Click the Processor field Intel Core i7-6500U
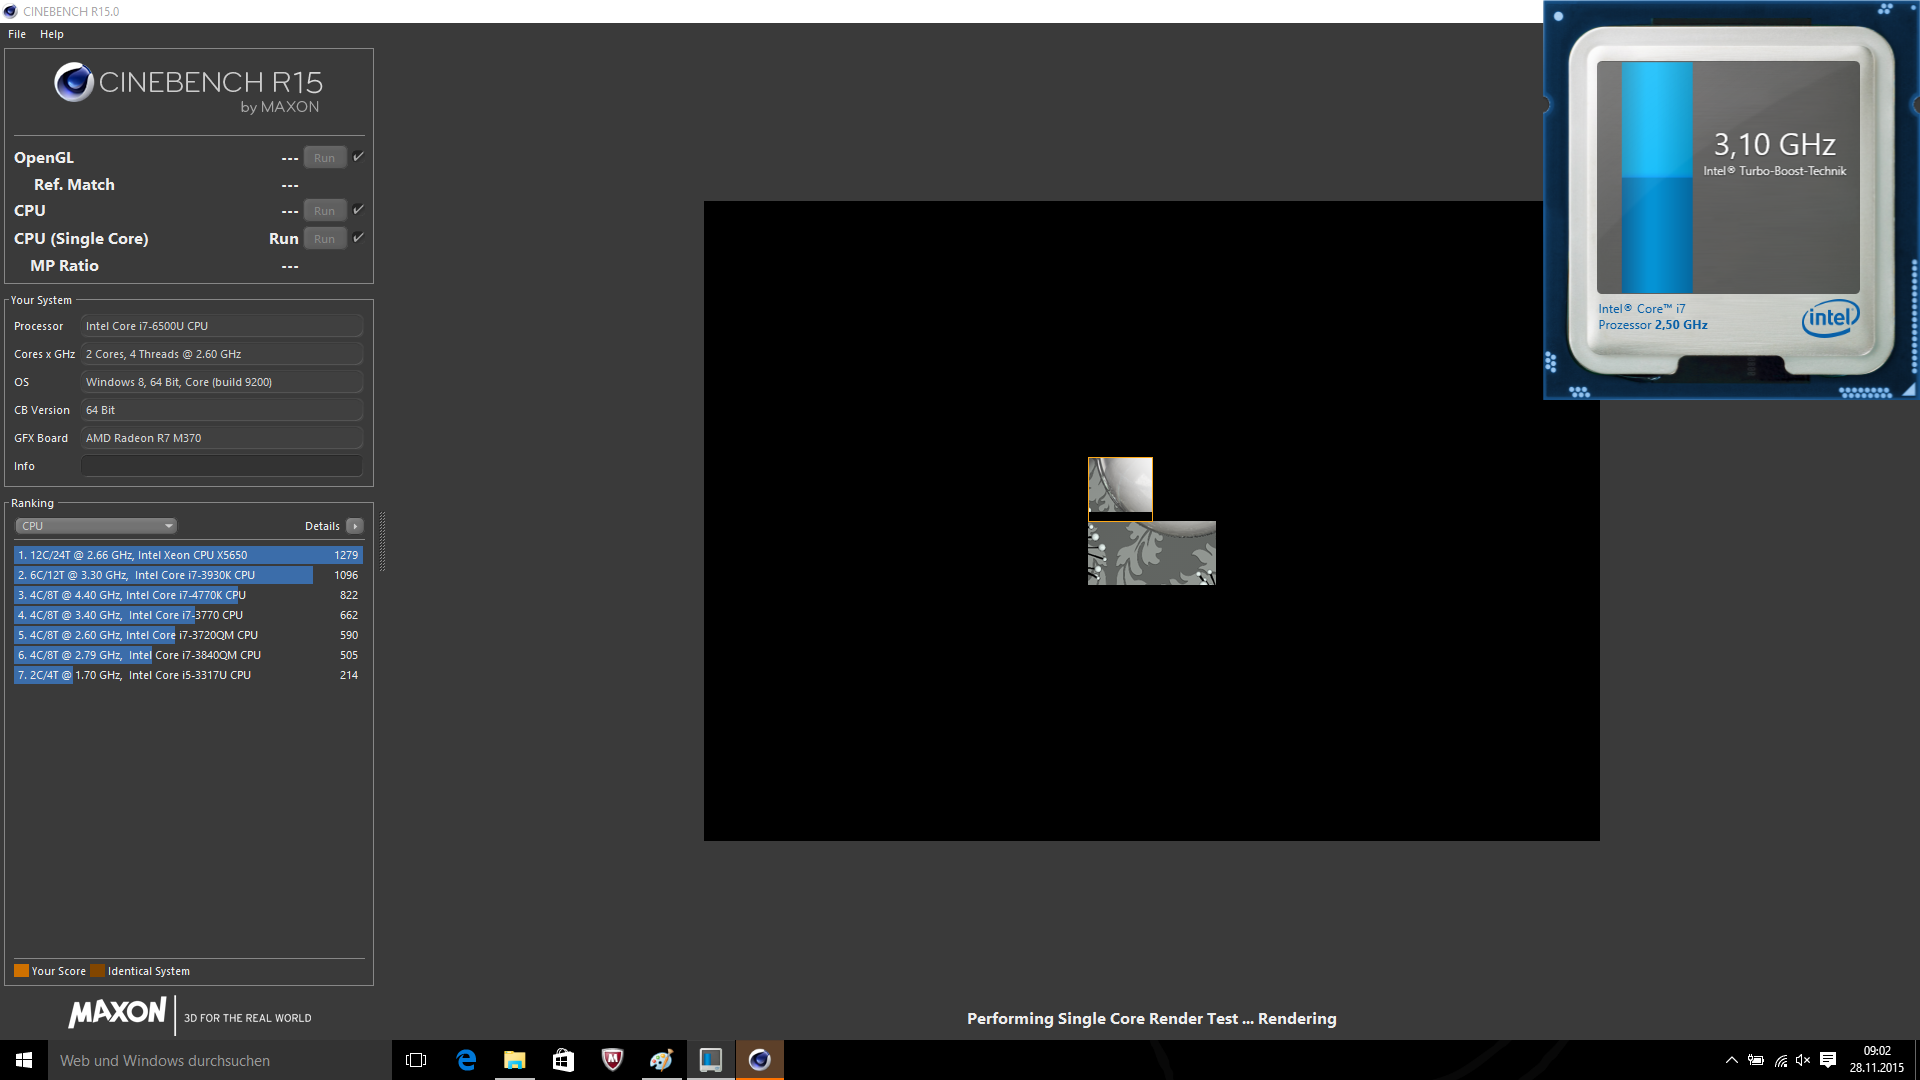 tap(222, 326)
